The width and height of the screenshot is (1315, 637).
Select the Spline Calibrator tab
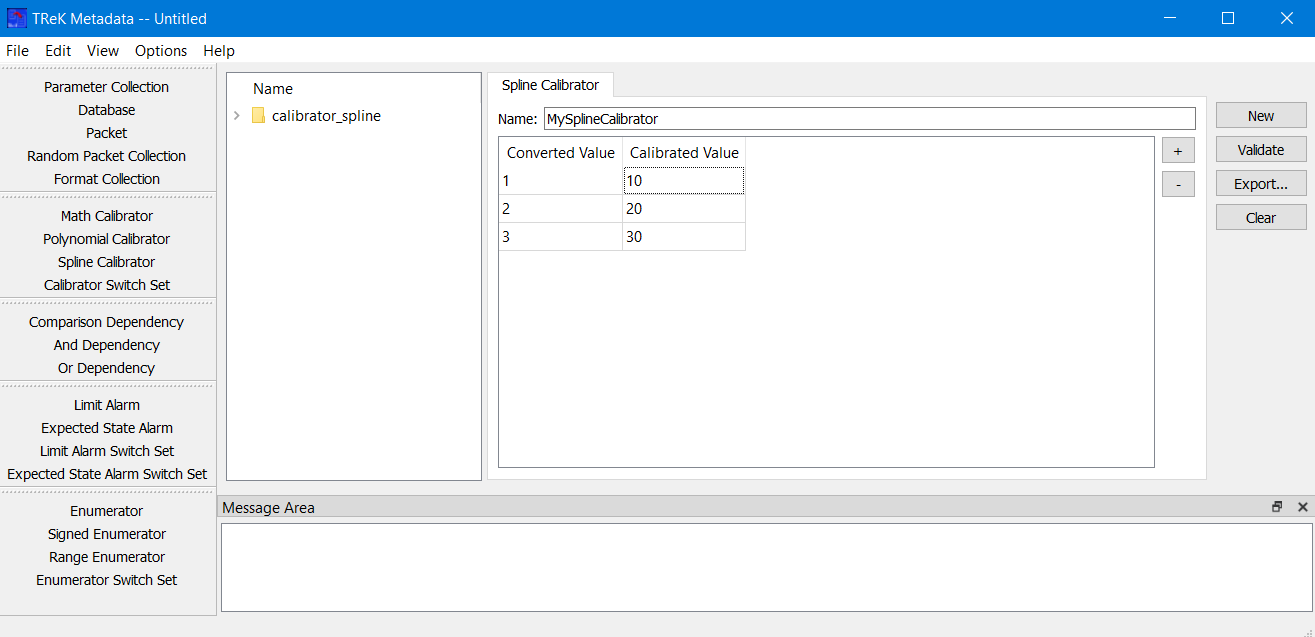(550, 85)
